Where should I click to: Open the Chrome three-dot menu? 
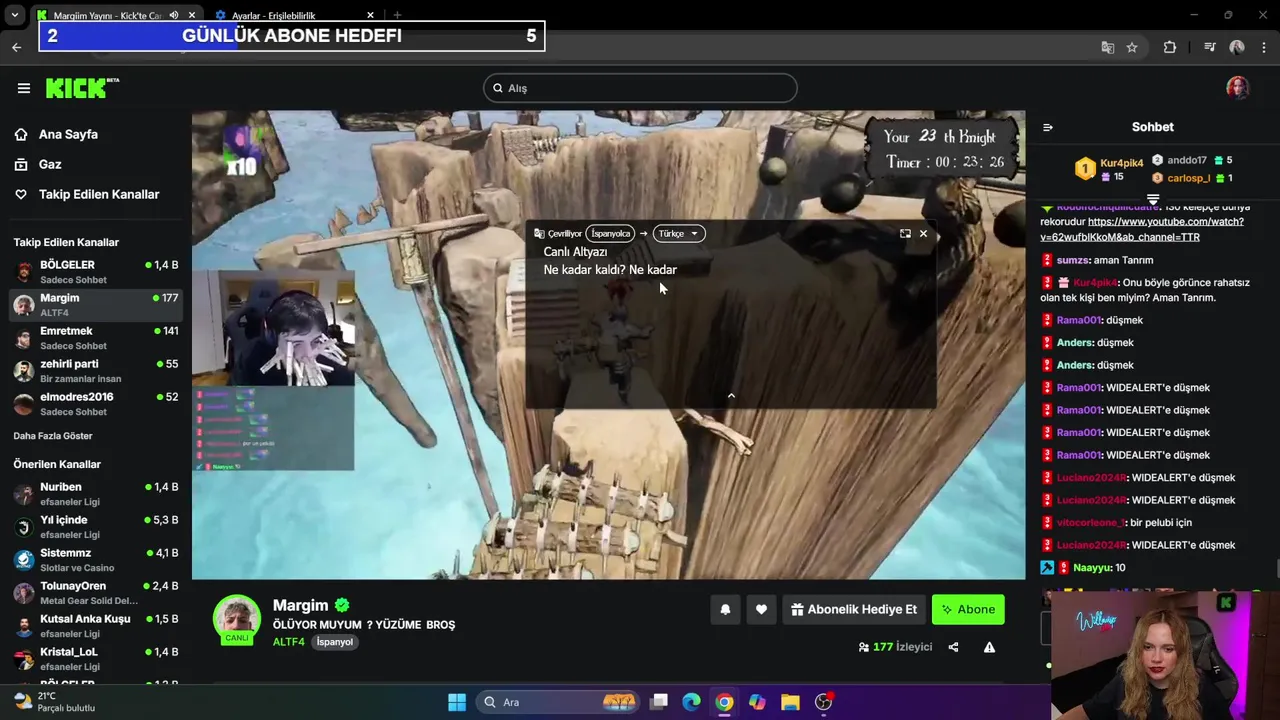[1264, 47]
